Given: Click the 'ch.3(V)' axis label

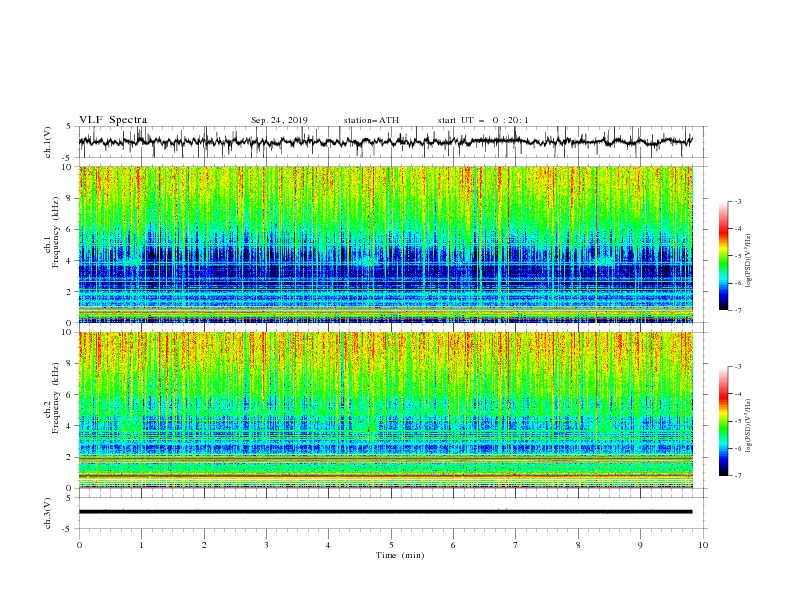Looking at the screenshot, I should click(48, 514).
